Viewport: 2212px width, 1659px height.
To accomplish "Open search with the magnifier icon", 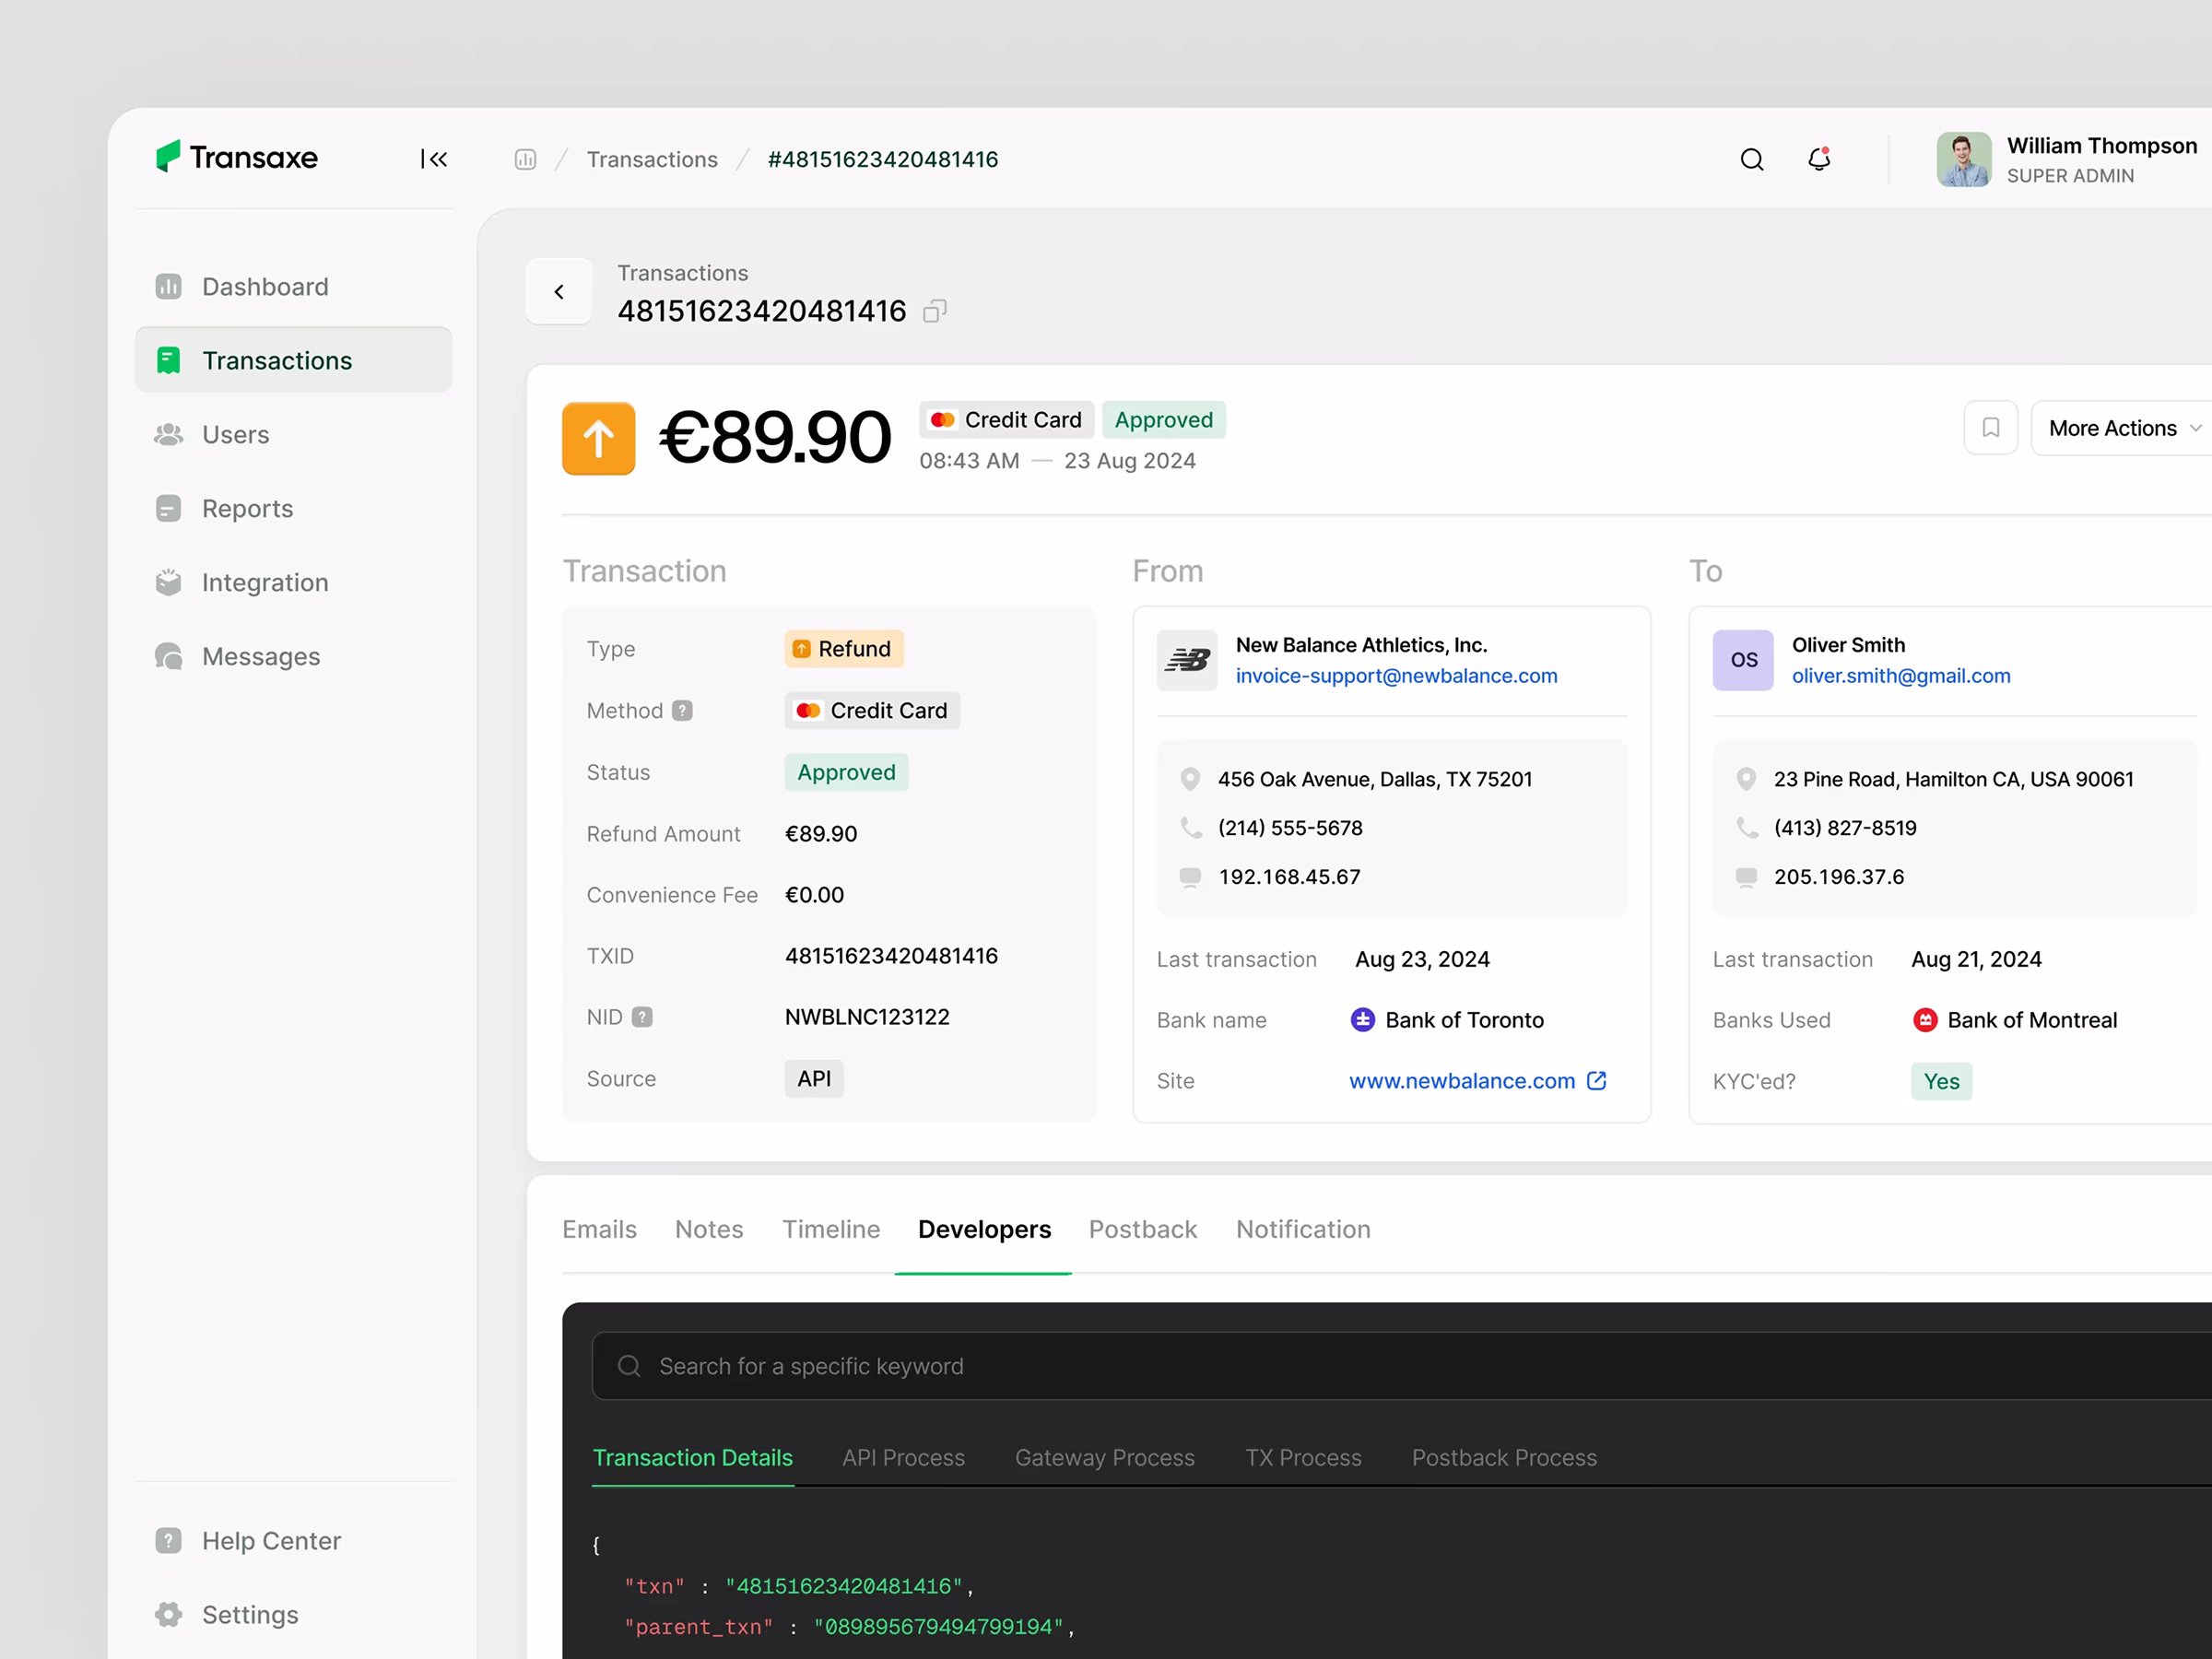I will pyautogui.click(x=1751, y=159).
